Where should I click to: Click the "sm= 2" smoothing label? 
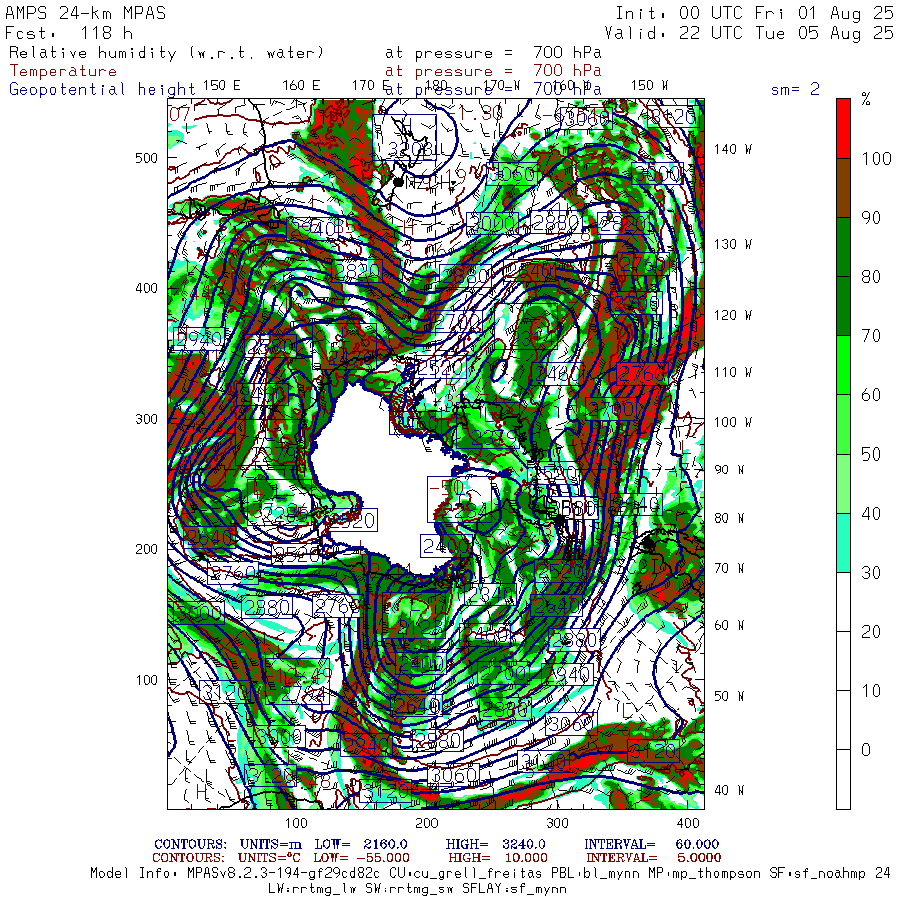click(795, 89)
